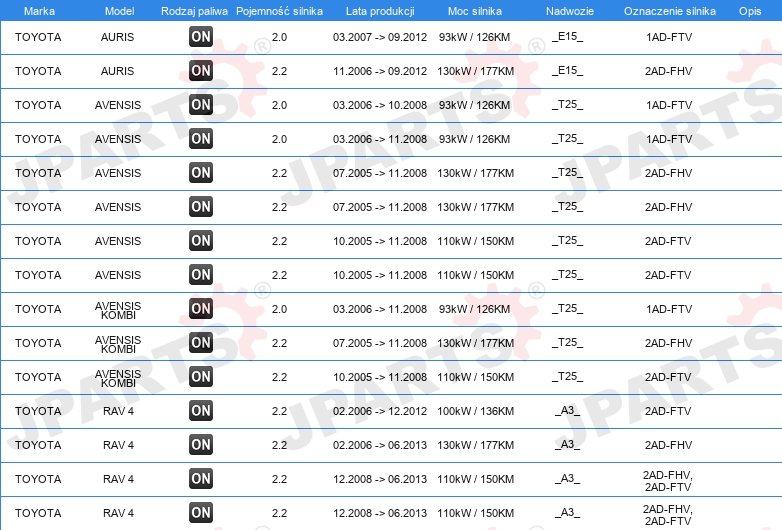The width and height of the screenshot is (782, 530).
Task: Click engine capacity 2.0 in the AURIS row
Action: (279, 37)
